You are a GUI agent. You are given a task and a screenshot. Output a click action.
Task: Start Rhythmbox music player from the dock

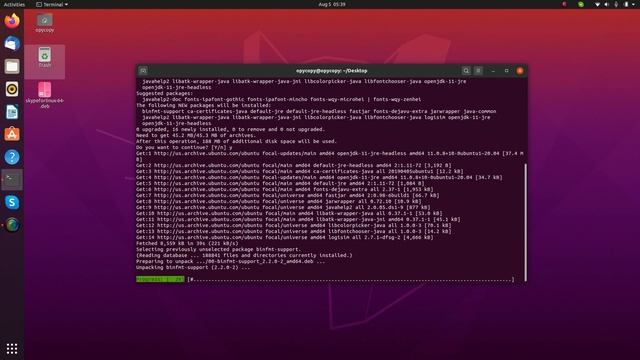(12, 89)
